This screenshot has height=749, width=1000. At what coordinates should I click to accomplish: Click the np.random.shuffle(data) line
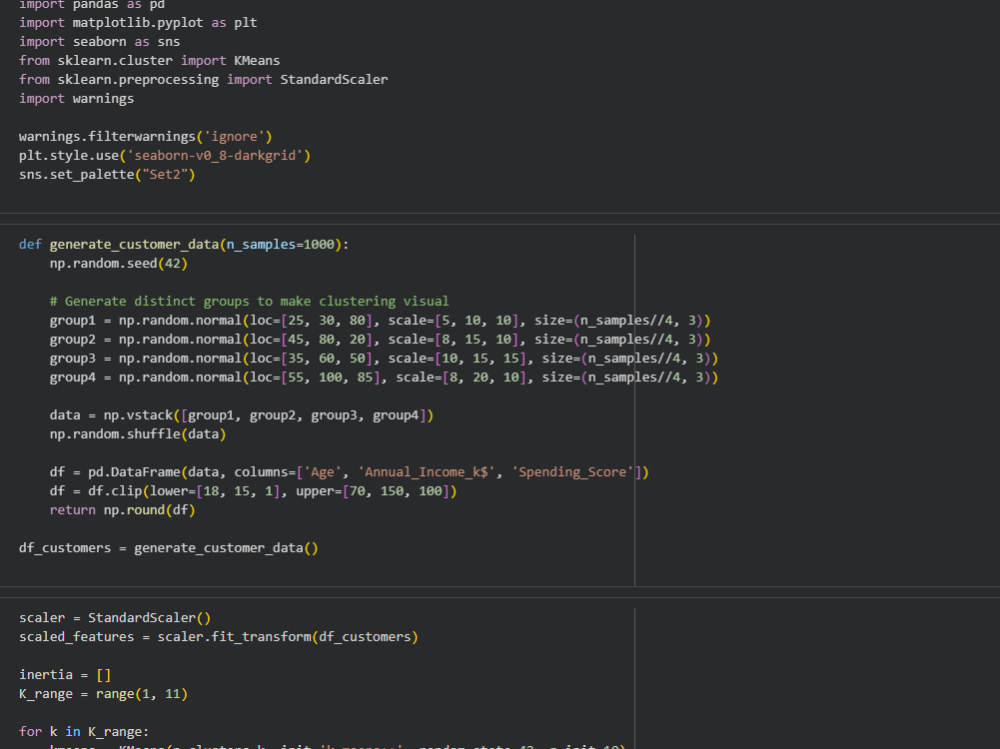pyautogui.click(x=138, y=434)
